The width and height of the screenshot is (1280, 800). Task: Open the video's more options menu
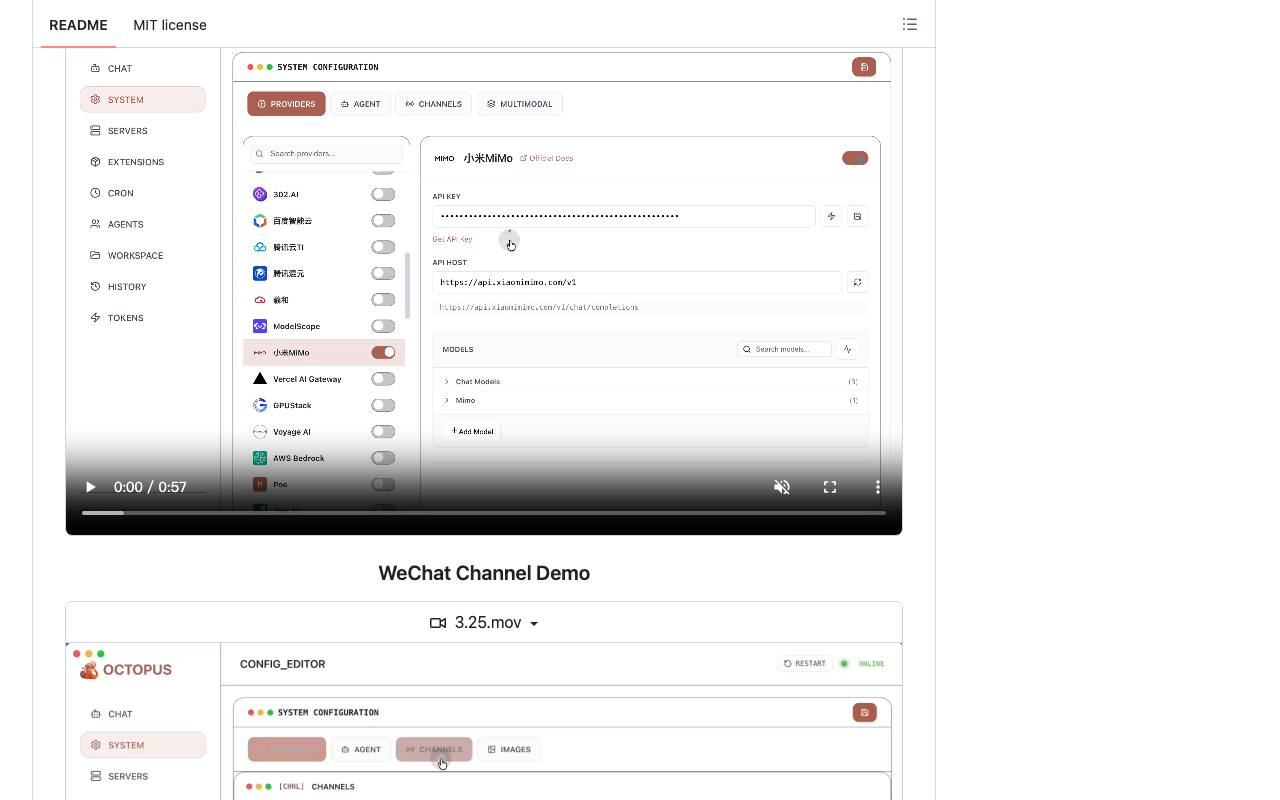878,487
